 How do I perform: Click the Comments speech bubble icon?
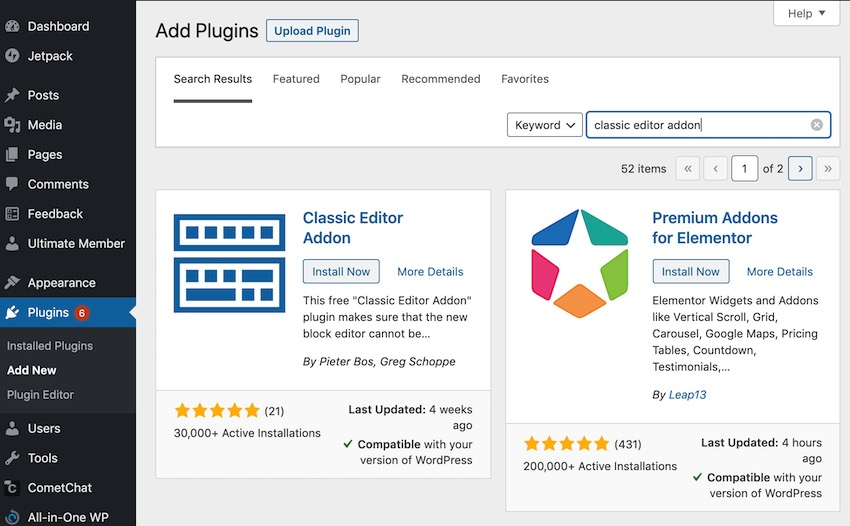tap(12, 184)
